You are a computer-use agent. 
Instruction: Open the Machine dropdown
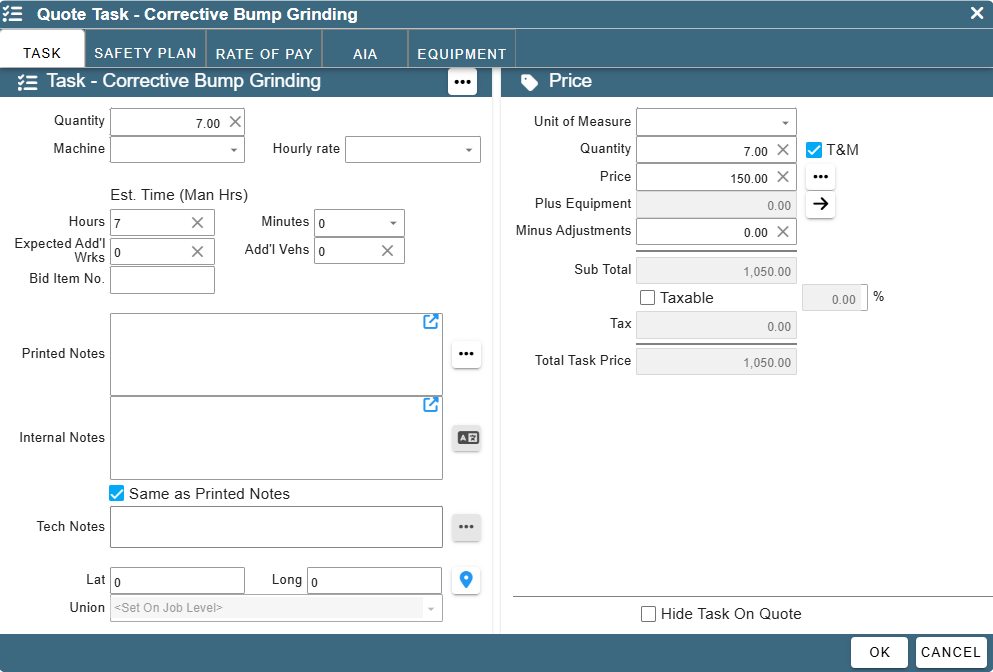pos(234,150)
